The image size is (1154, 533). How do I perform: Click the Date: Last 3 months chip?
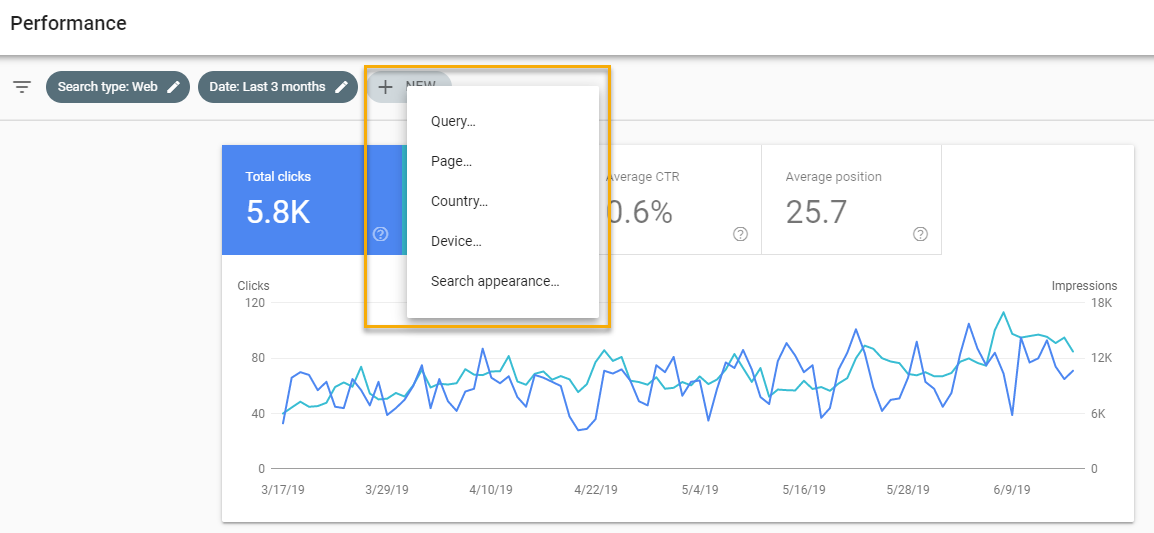[277, 87]
